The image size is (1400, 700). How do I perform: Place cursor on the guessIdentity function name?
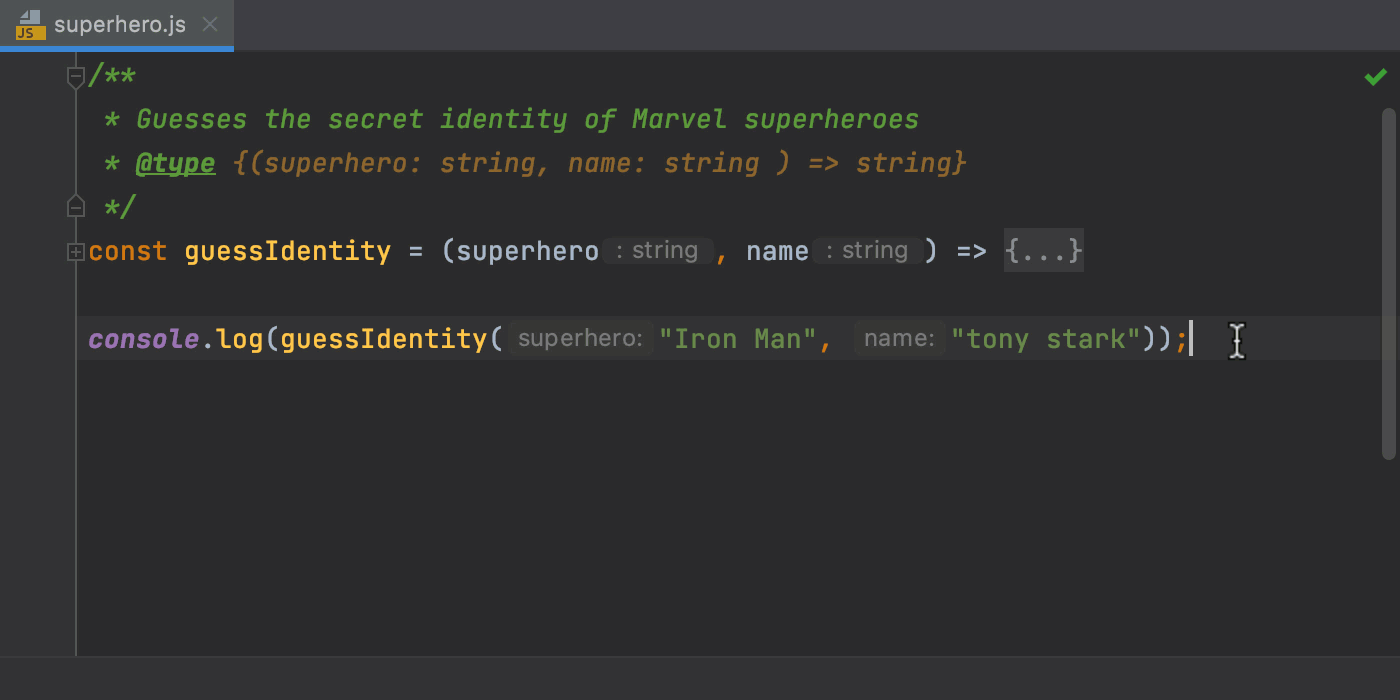287,250
